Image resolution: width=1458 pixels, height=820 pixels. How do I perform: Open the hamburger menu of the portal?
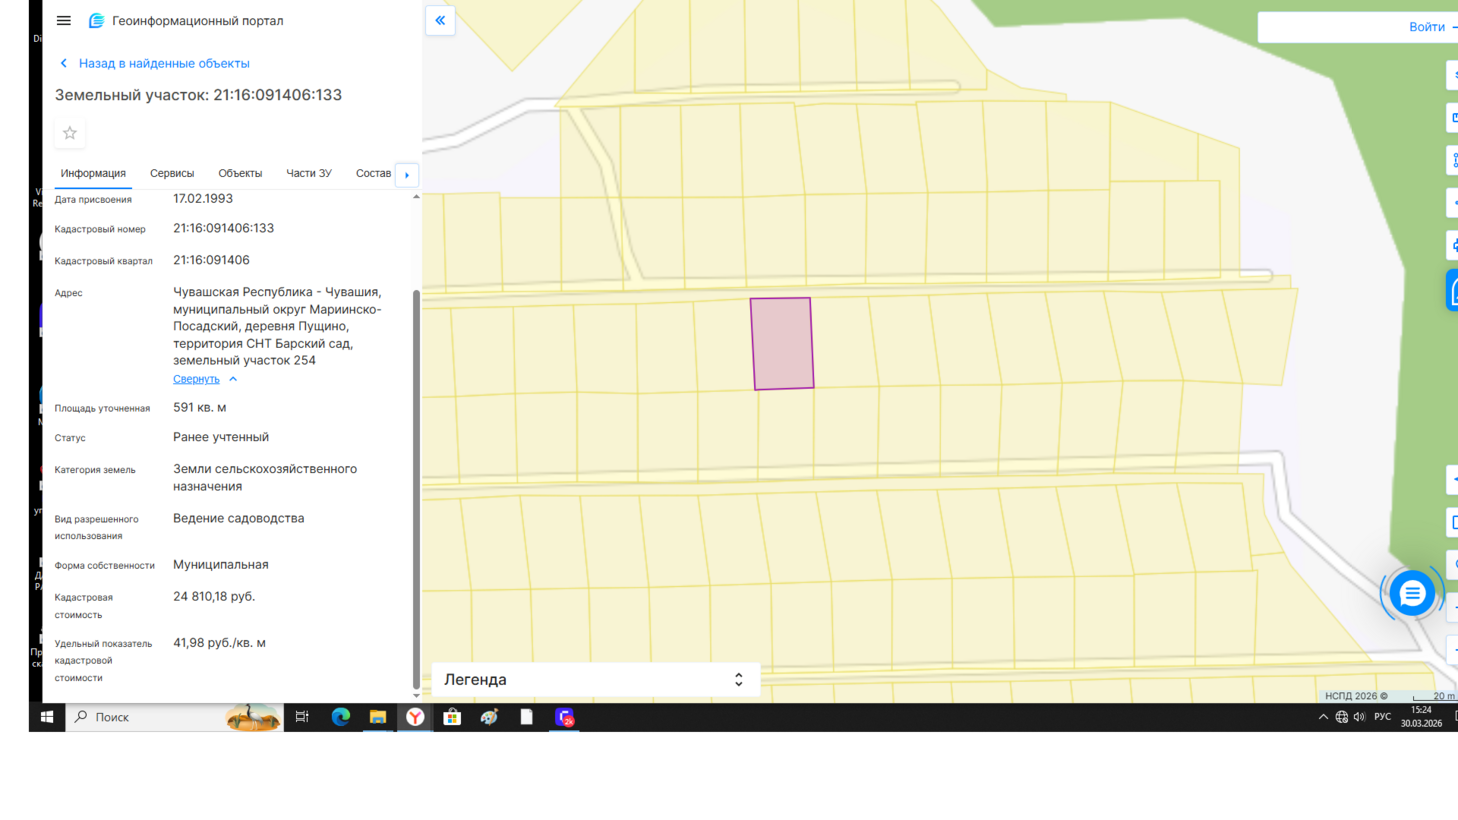tap(64, 21)
